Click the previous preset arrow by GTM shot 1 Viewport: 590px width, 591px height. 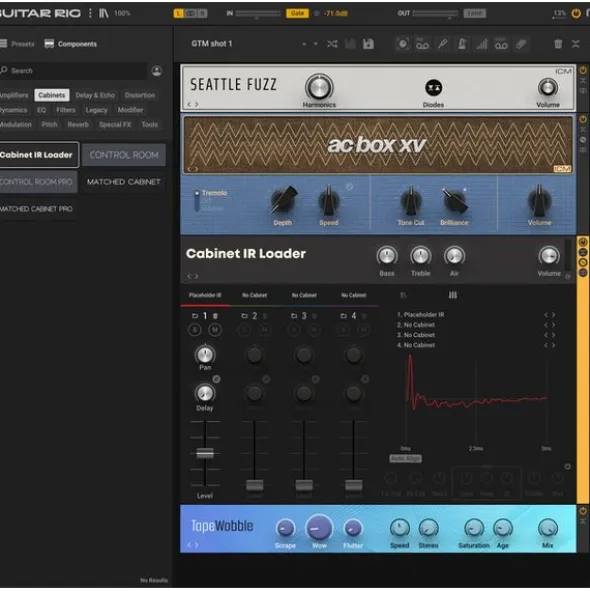pyautogui.click(x=304, y=44)
